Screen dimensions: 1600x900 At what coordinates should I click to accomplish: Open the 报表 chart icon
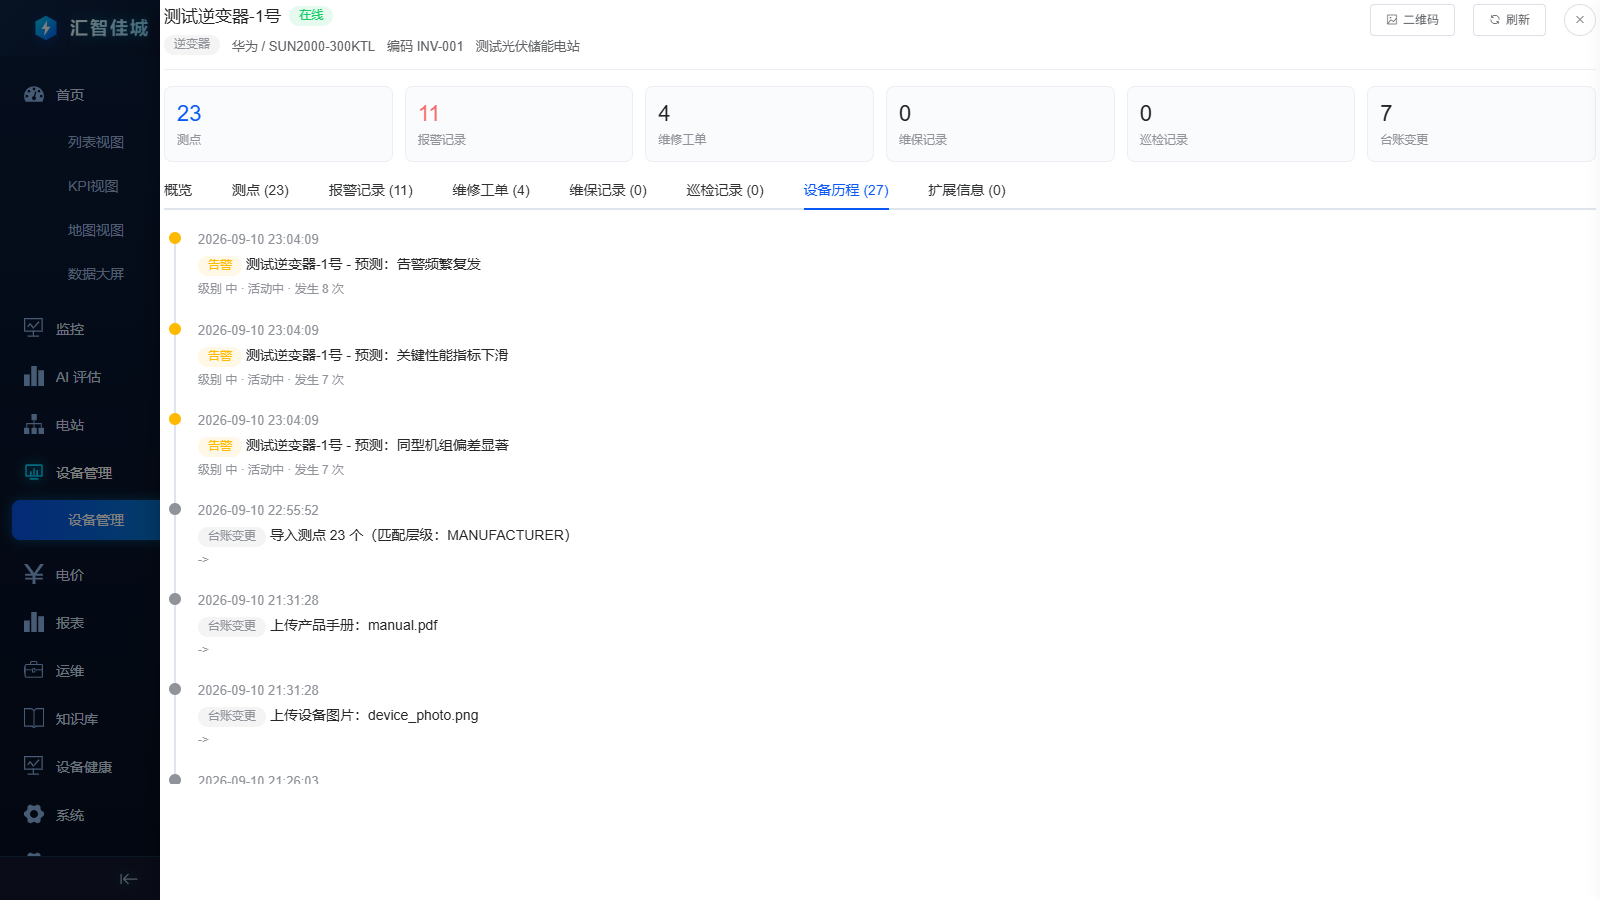click(34, 622)
